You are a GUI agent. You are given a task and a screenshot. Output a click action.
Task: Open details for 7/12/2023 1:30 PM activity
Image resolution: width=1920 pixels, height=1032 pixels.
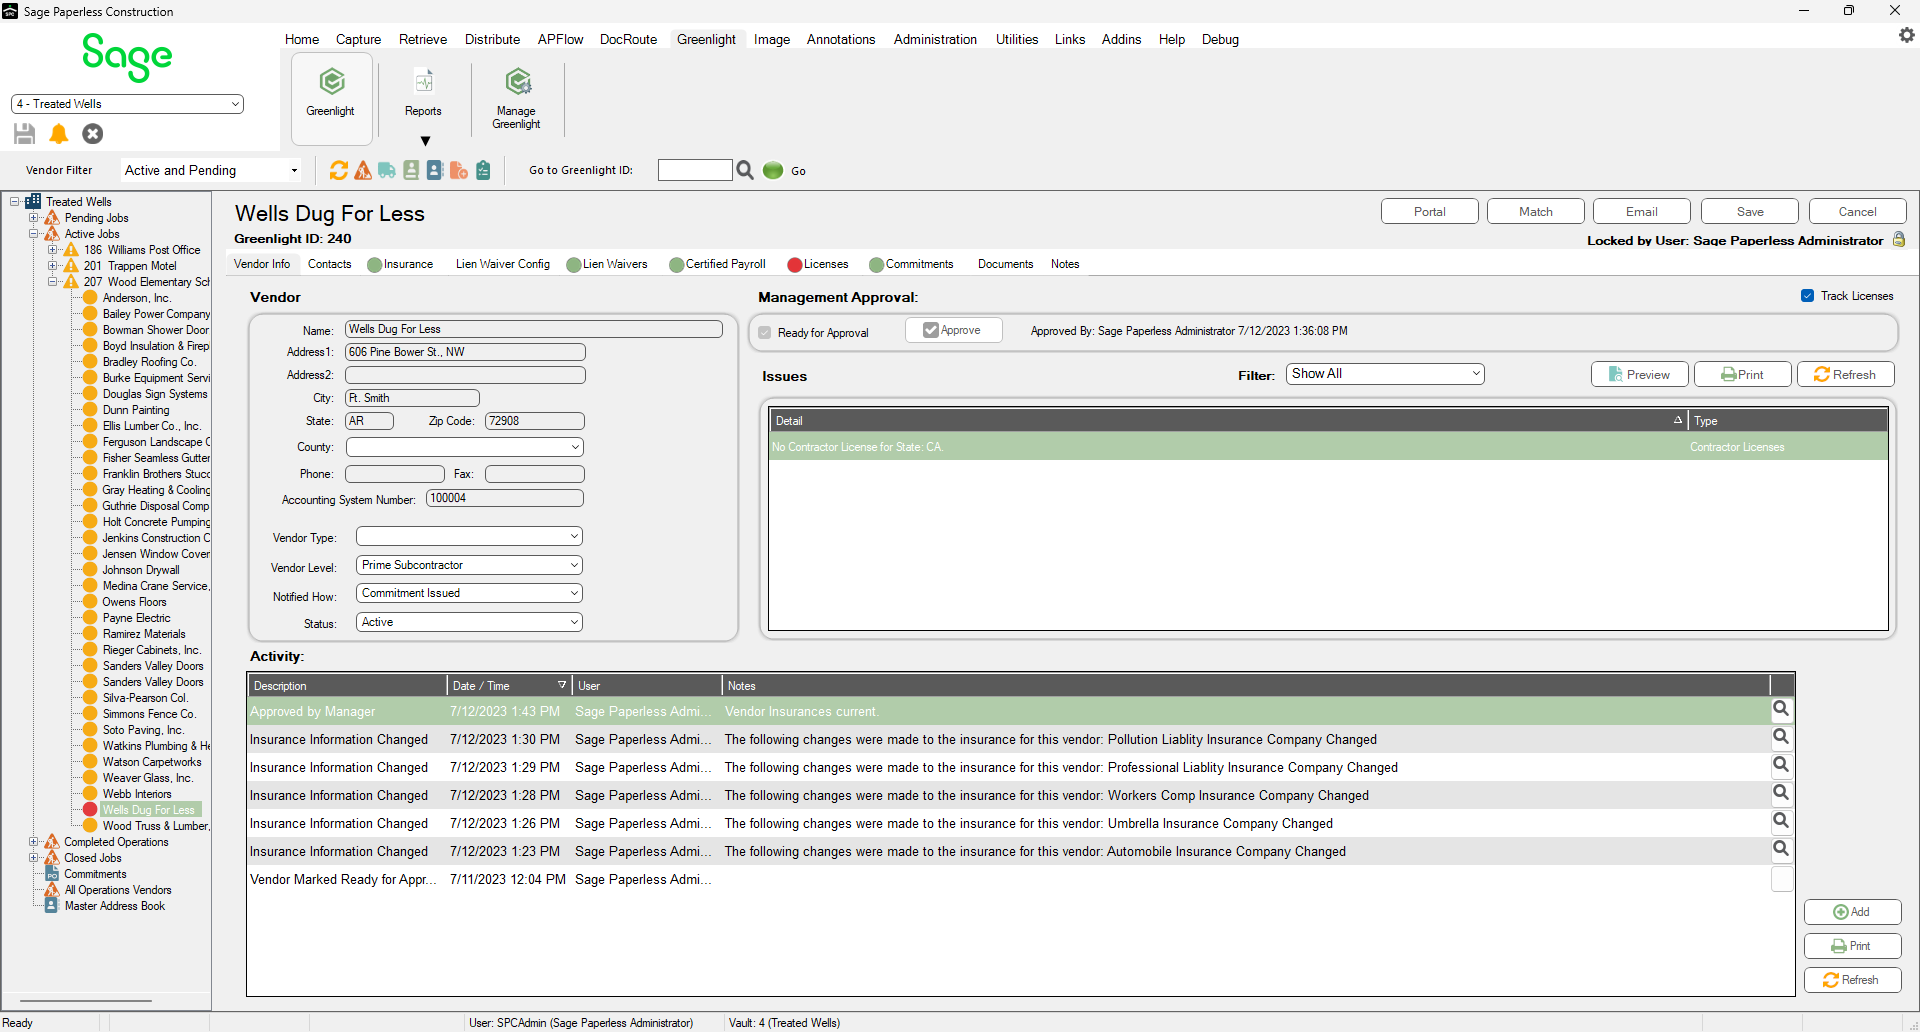tap(1781, 737)
